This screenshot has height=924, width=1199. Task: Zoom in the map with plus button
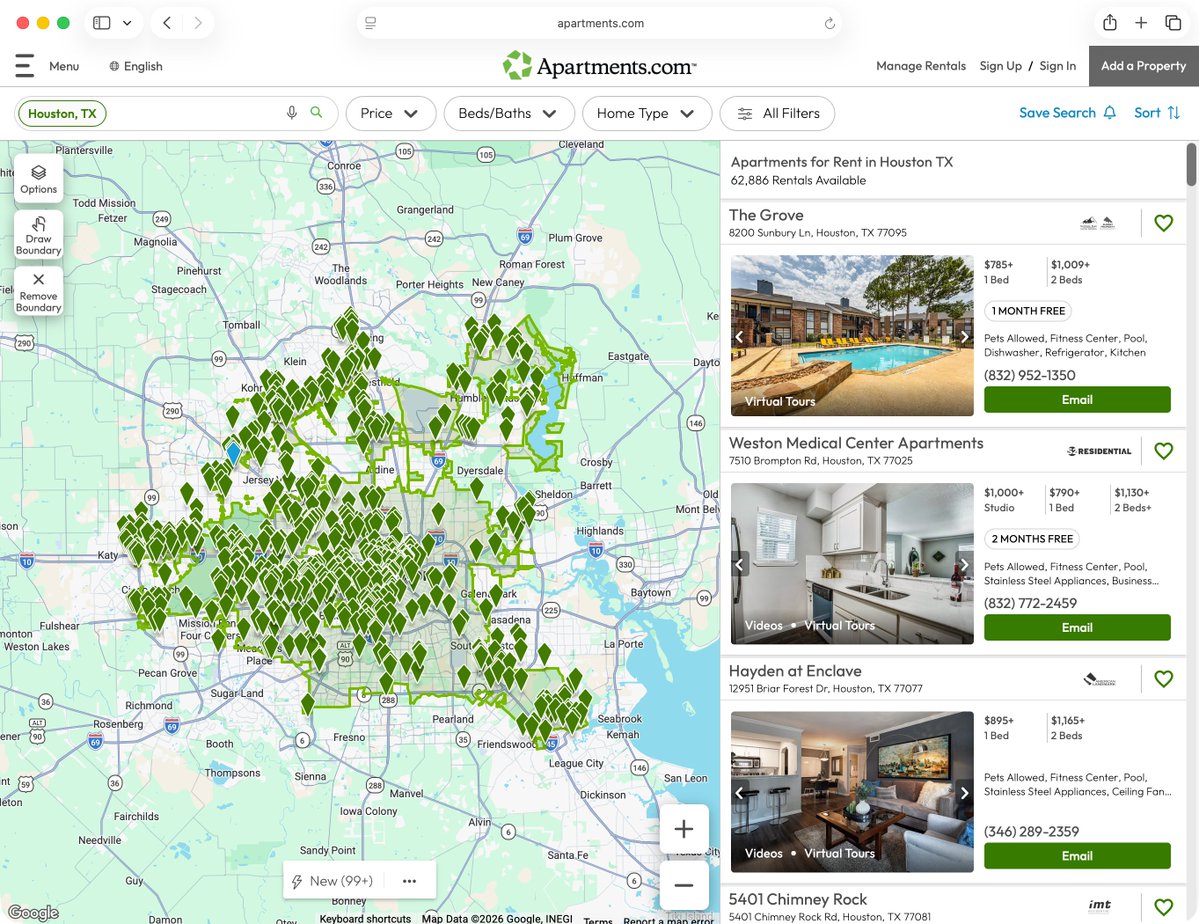click(x=684, y=828)
